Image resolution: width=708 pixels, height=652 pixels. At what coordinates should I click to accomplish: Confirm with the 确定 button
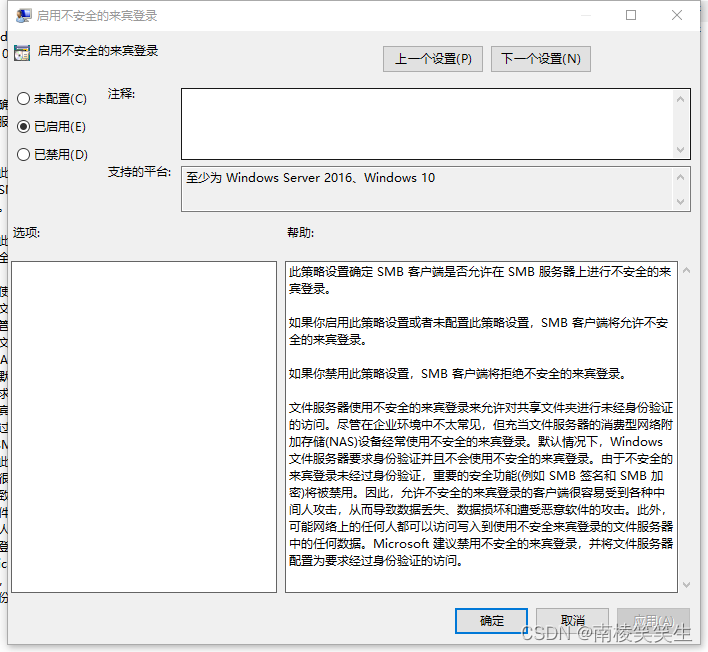pyautogui.click(x=491, y=621)
